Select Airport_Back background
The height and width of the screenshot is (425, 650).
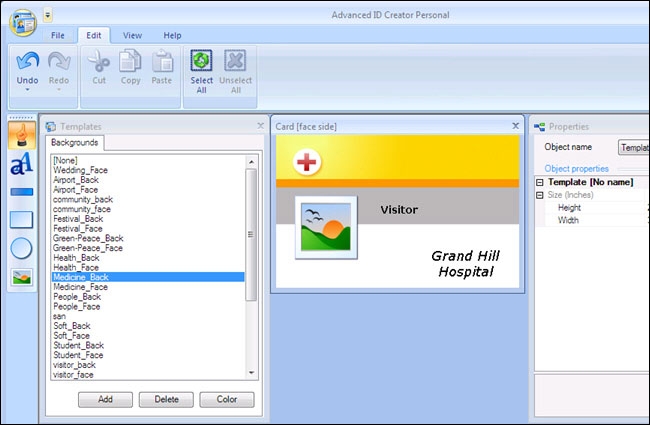coord(148,180)
